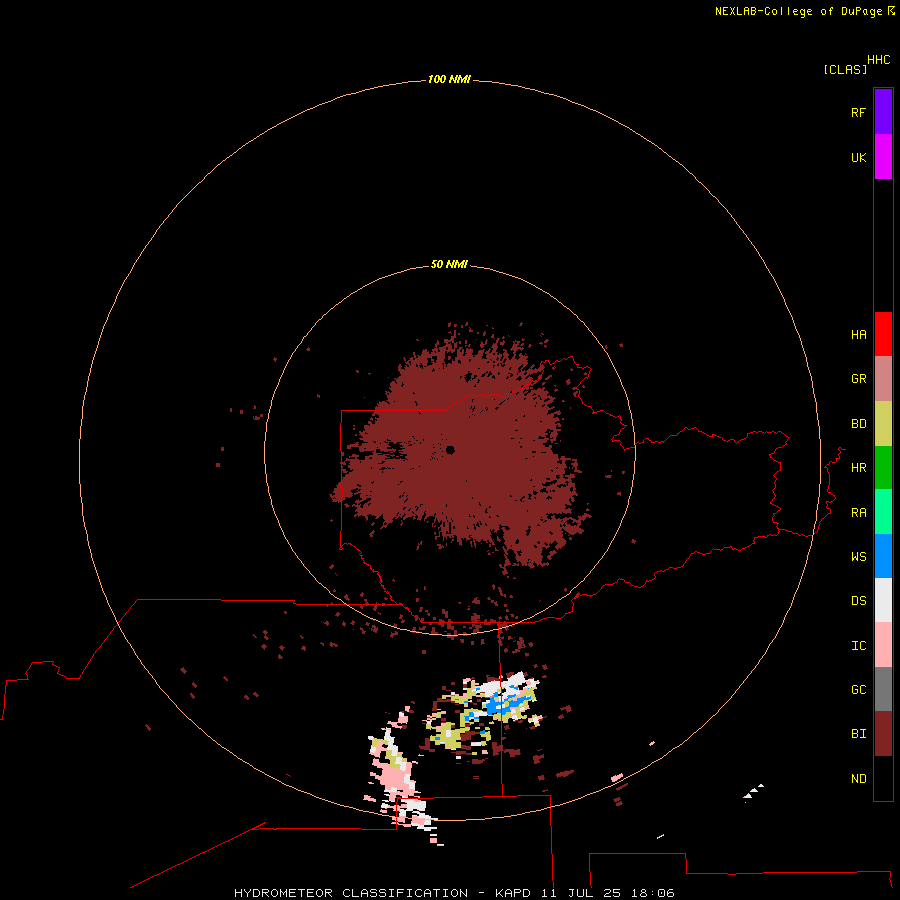Click the ND legend label
The width and height of the screenshot is (900, 900).
[x=858, y=778]
